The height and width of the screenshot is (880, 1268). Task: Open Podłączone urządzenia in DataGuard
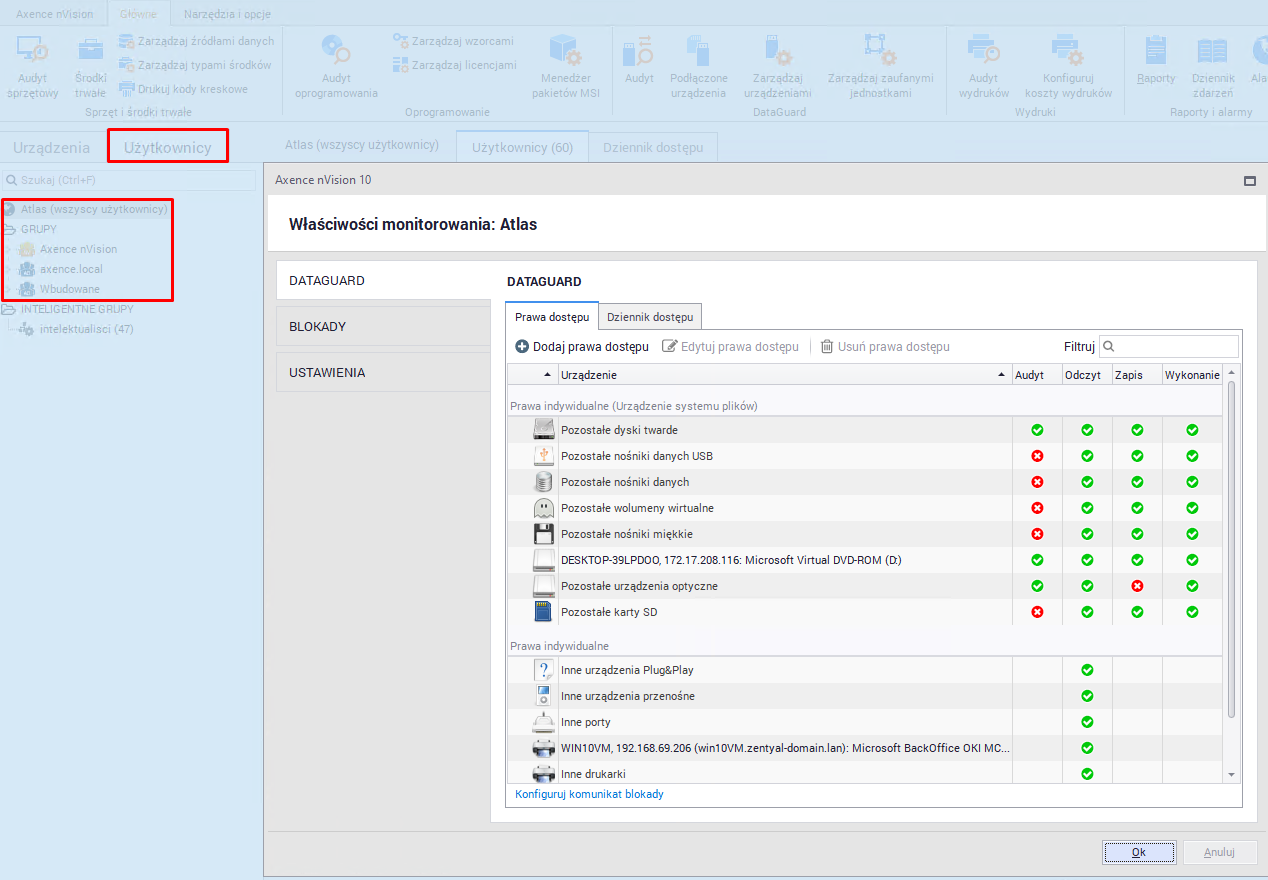tap(698, 50)
